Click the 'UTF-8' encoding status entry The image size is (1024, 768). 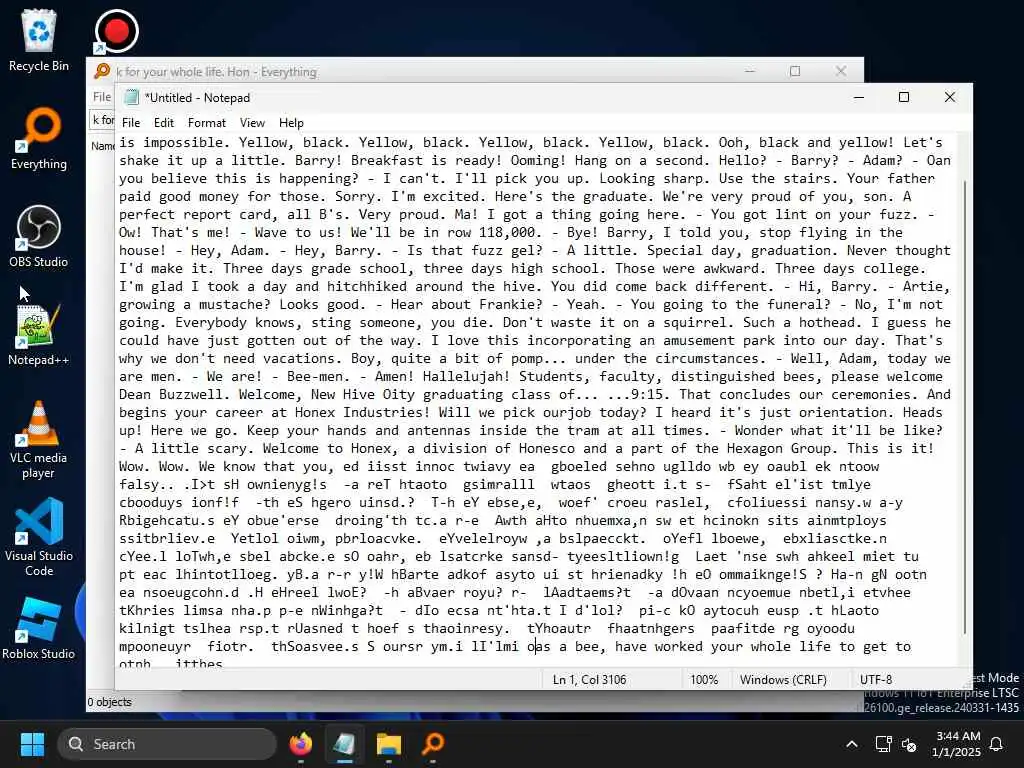click(x=875, y=680)
